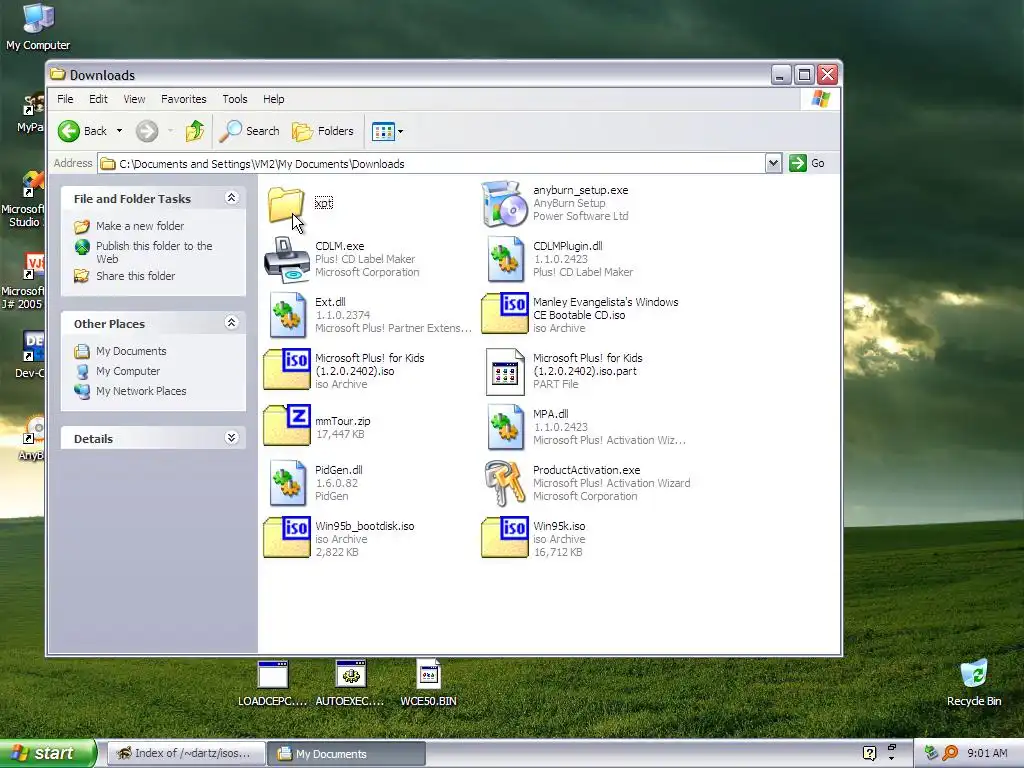1024x768 pixels.
Task: Go to My Computer in Other Places
Action: coord(127,371)
